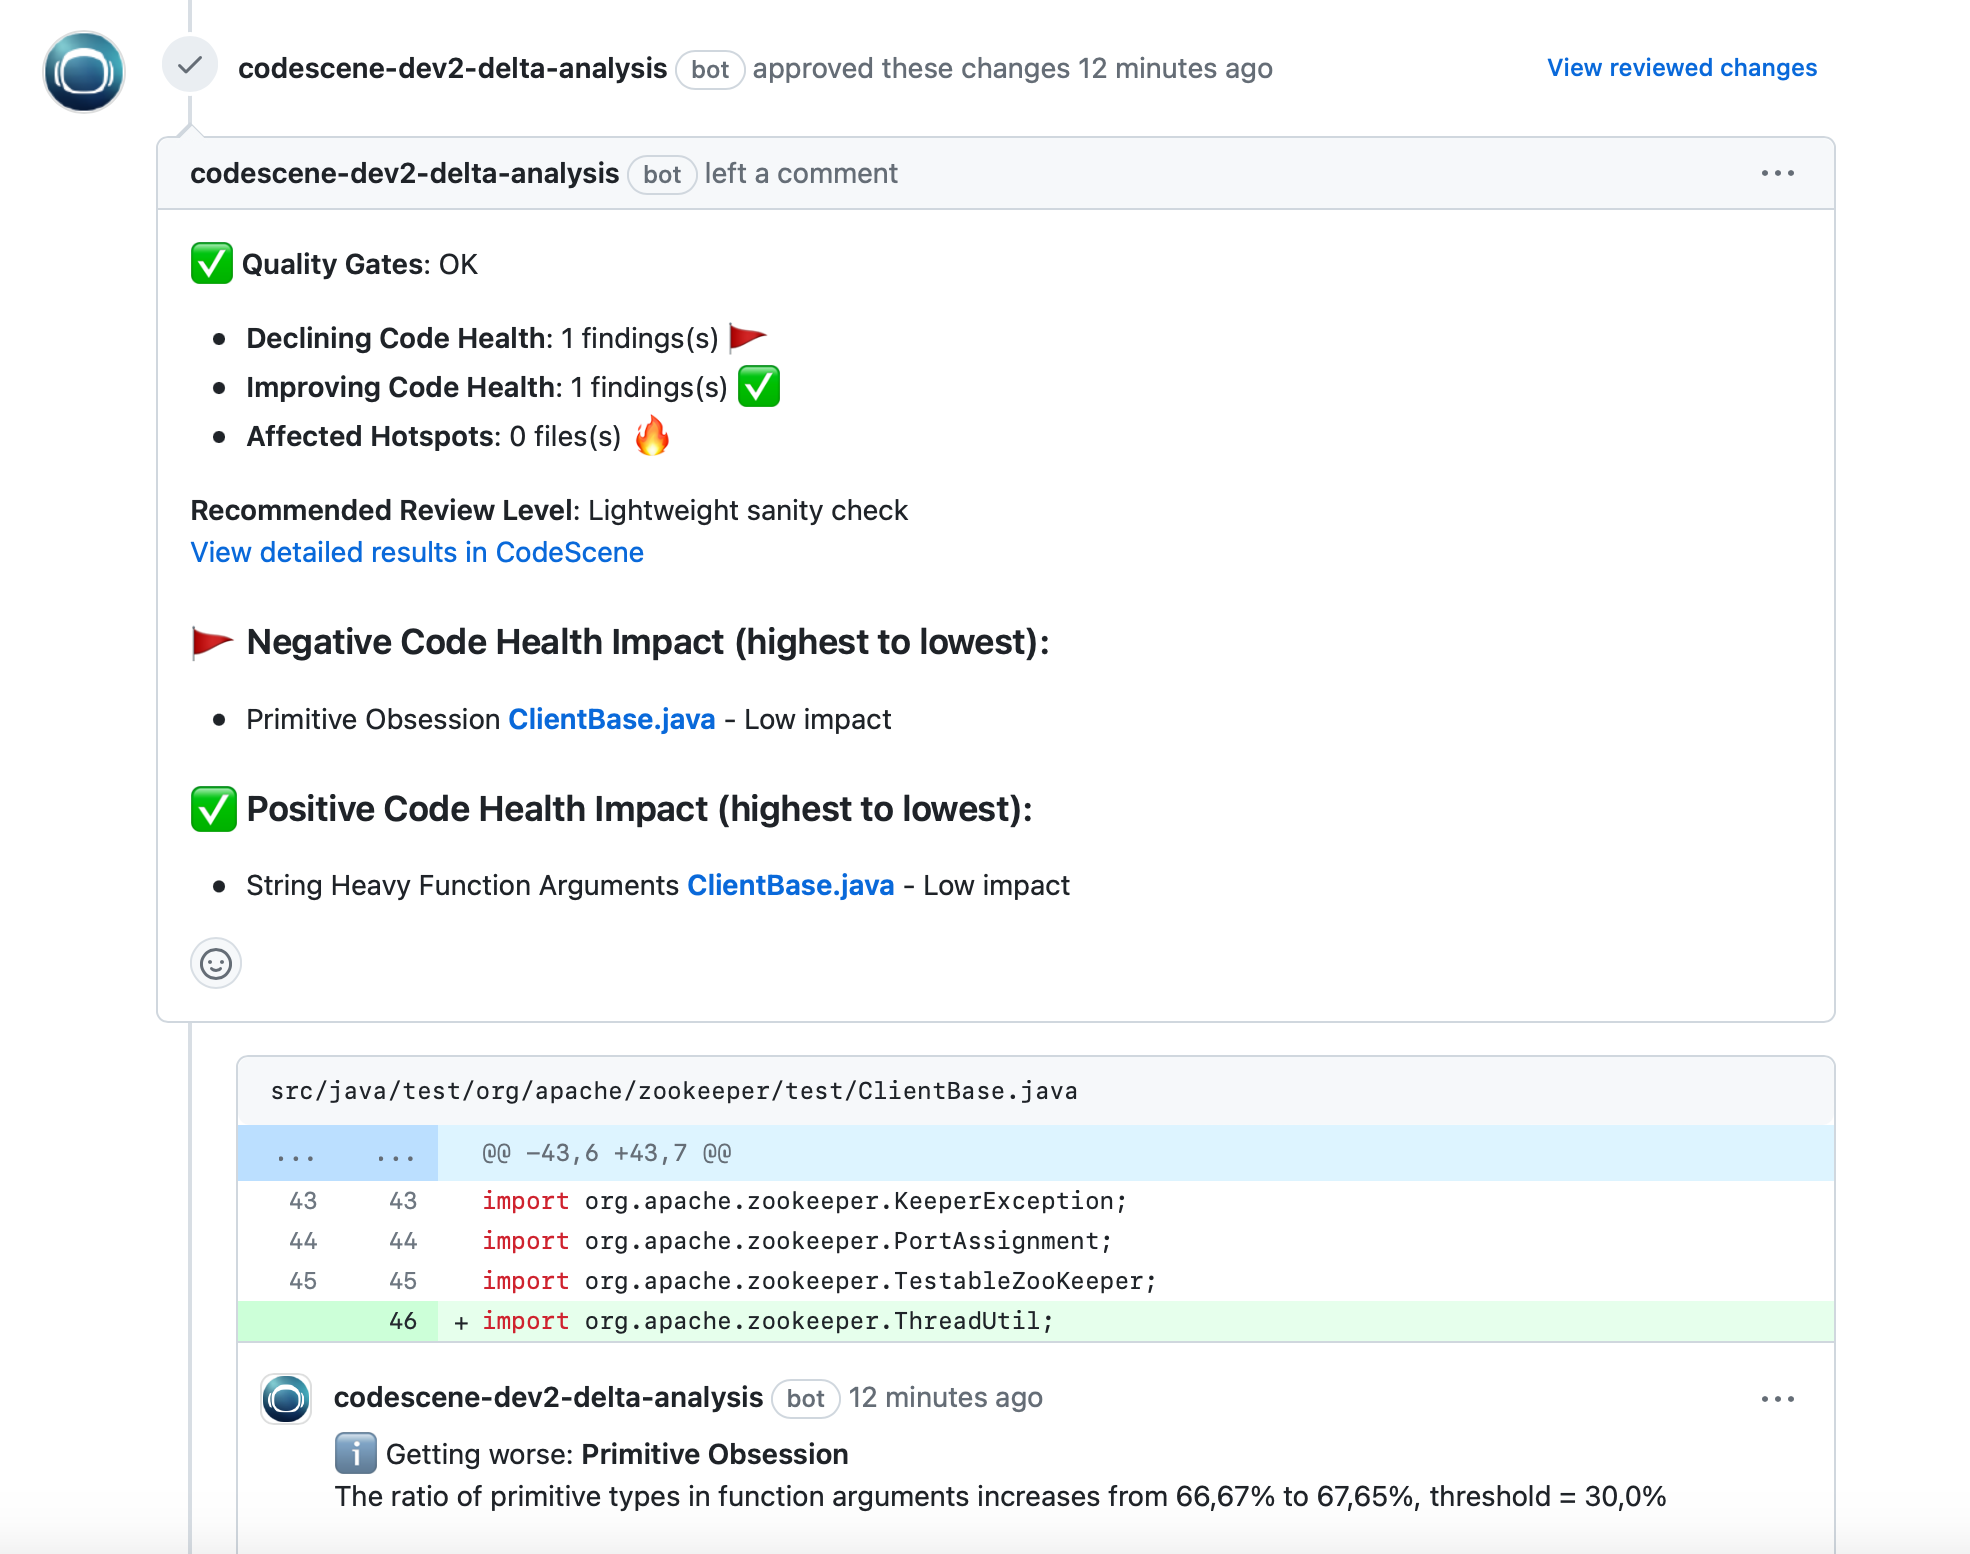Click the ClientBase.java file path header

click(x=674, y=1091)
